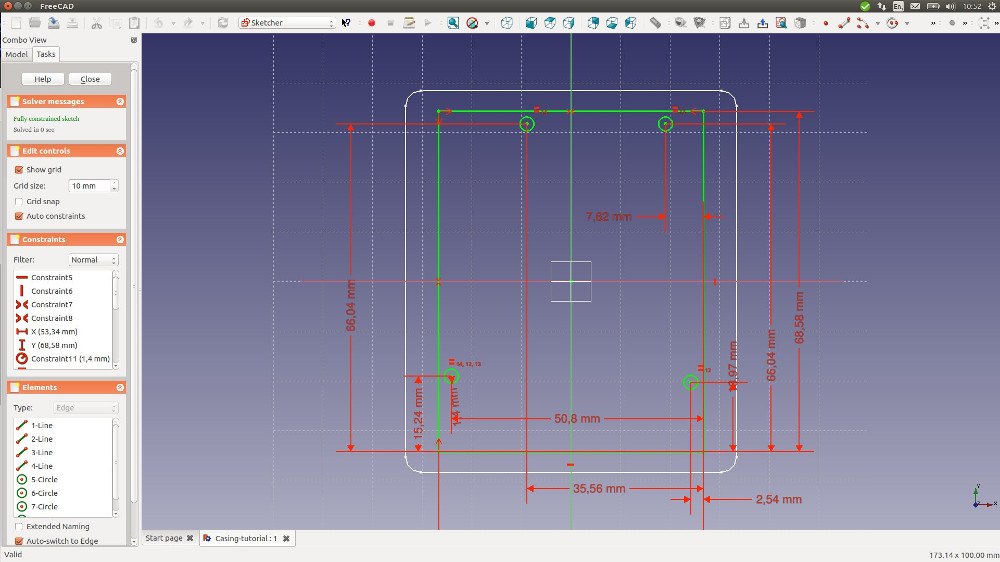Image resolution: width=1000 pixels, height=562 pixels.
Task: Collapse the Elements panel
Action: 120,388
